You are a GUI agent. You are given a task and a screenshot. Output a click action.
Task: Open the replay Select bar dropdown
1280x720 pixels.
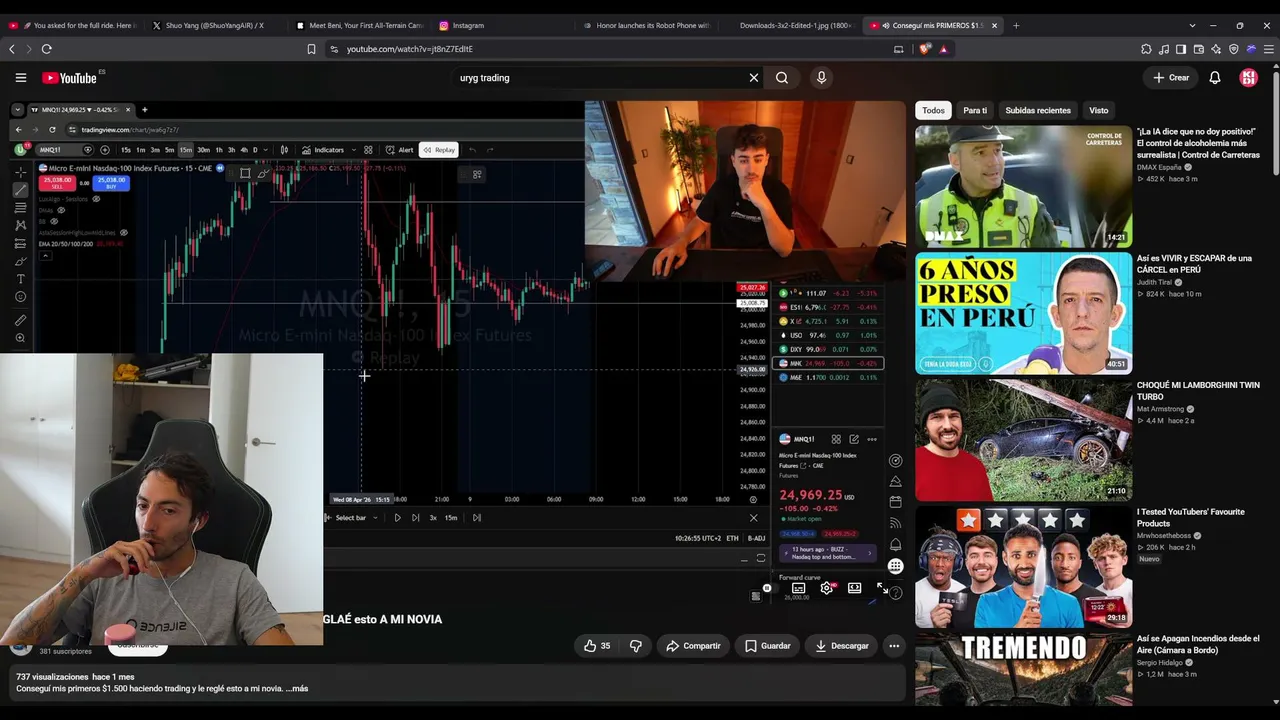[350, 518]
